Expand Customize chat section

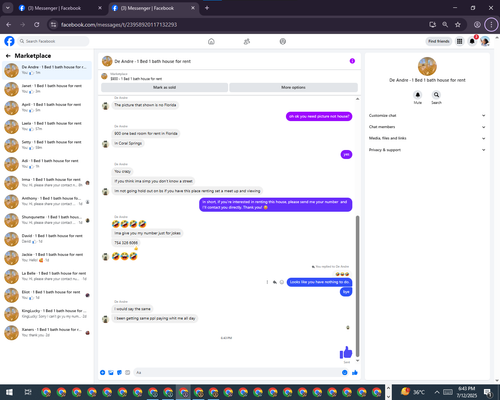pos(427,115)
